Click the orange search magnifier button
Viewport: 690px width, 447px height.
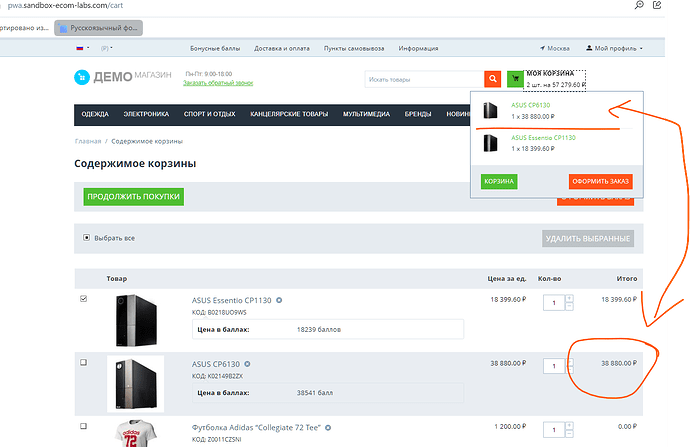492,79
